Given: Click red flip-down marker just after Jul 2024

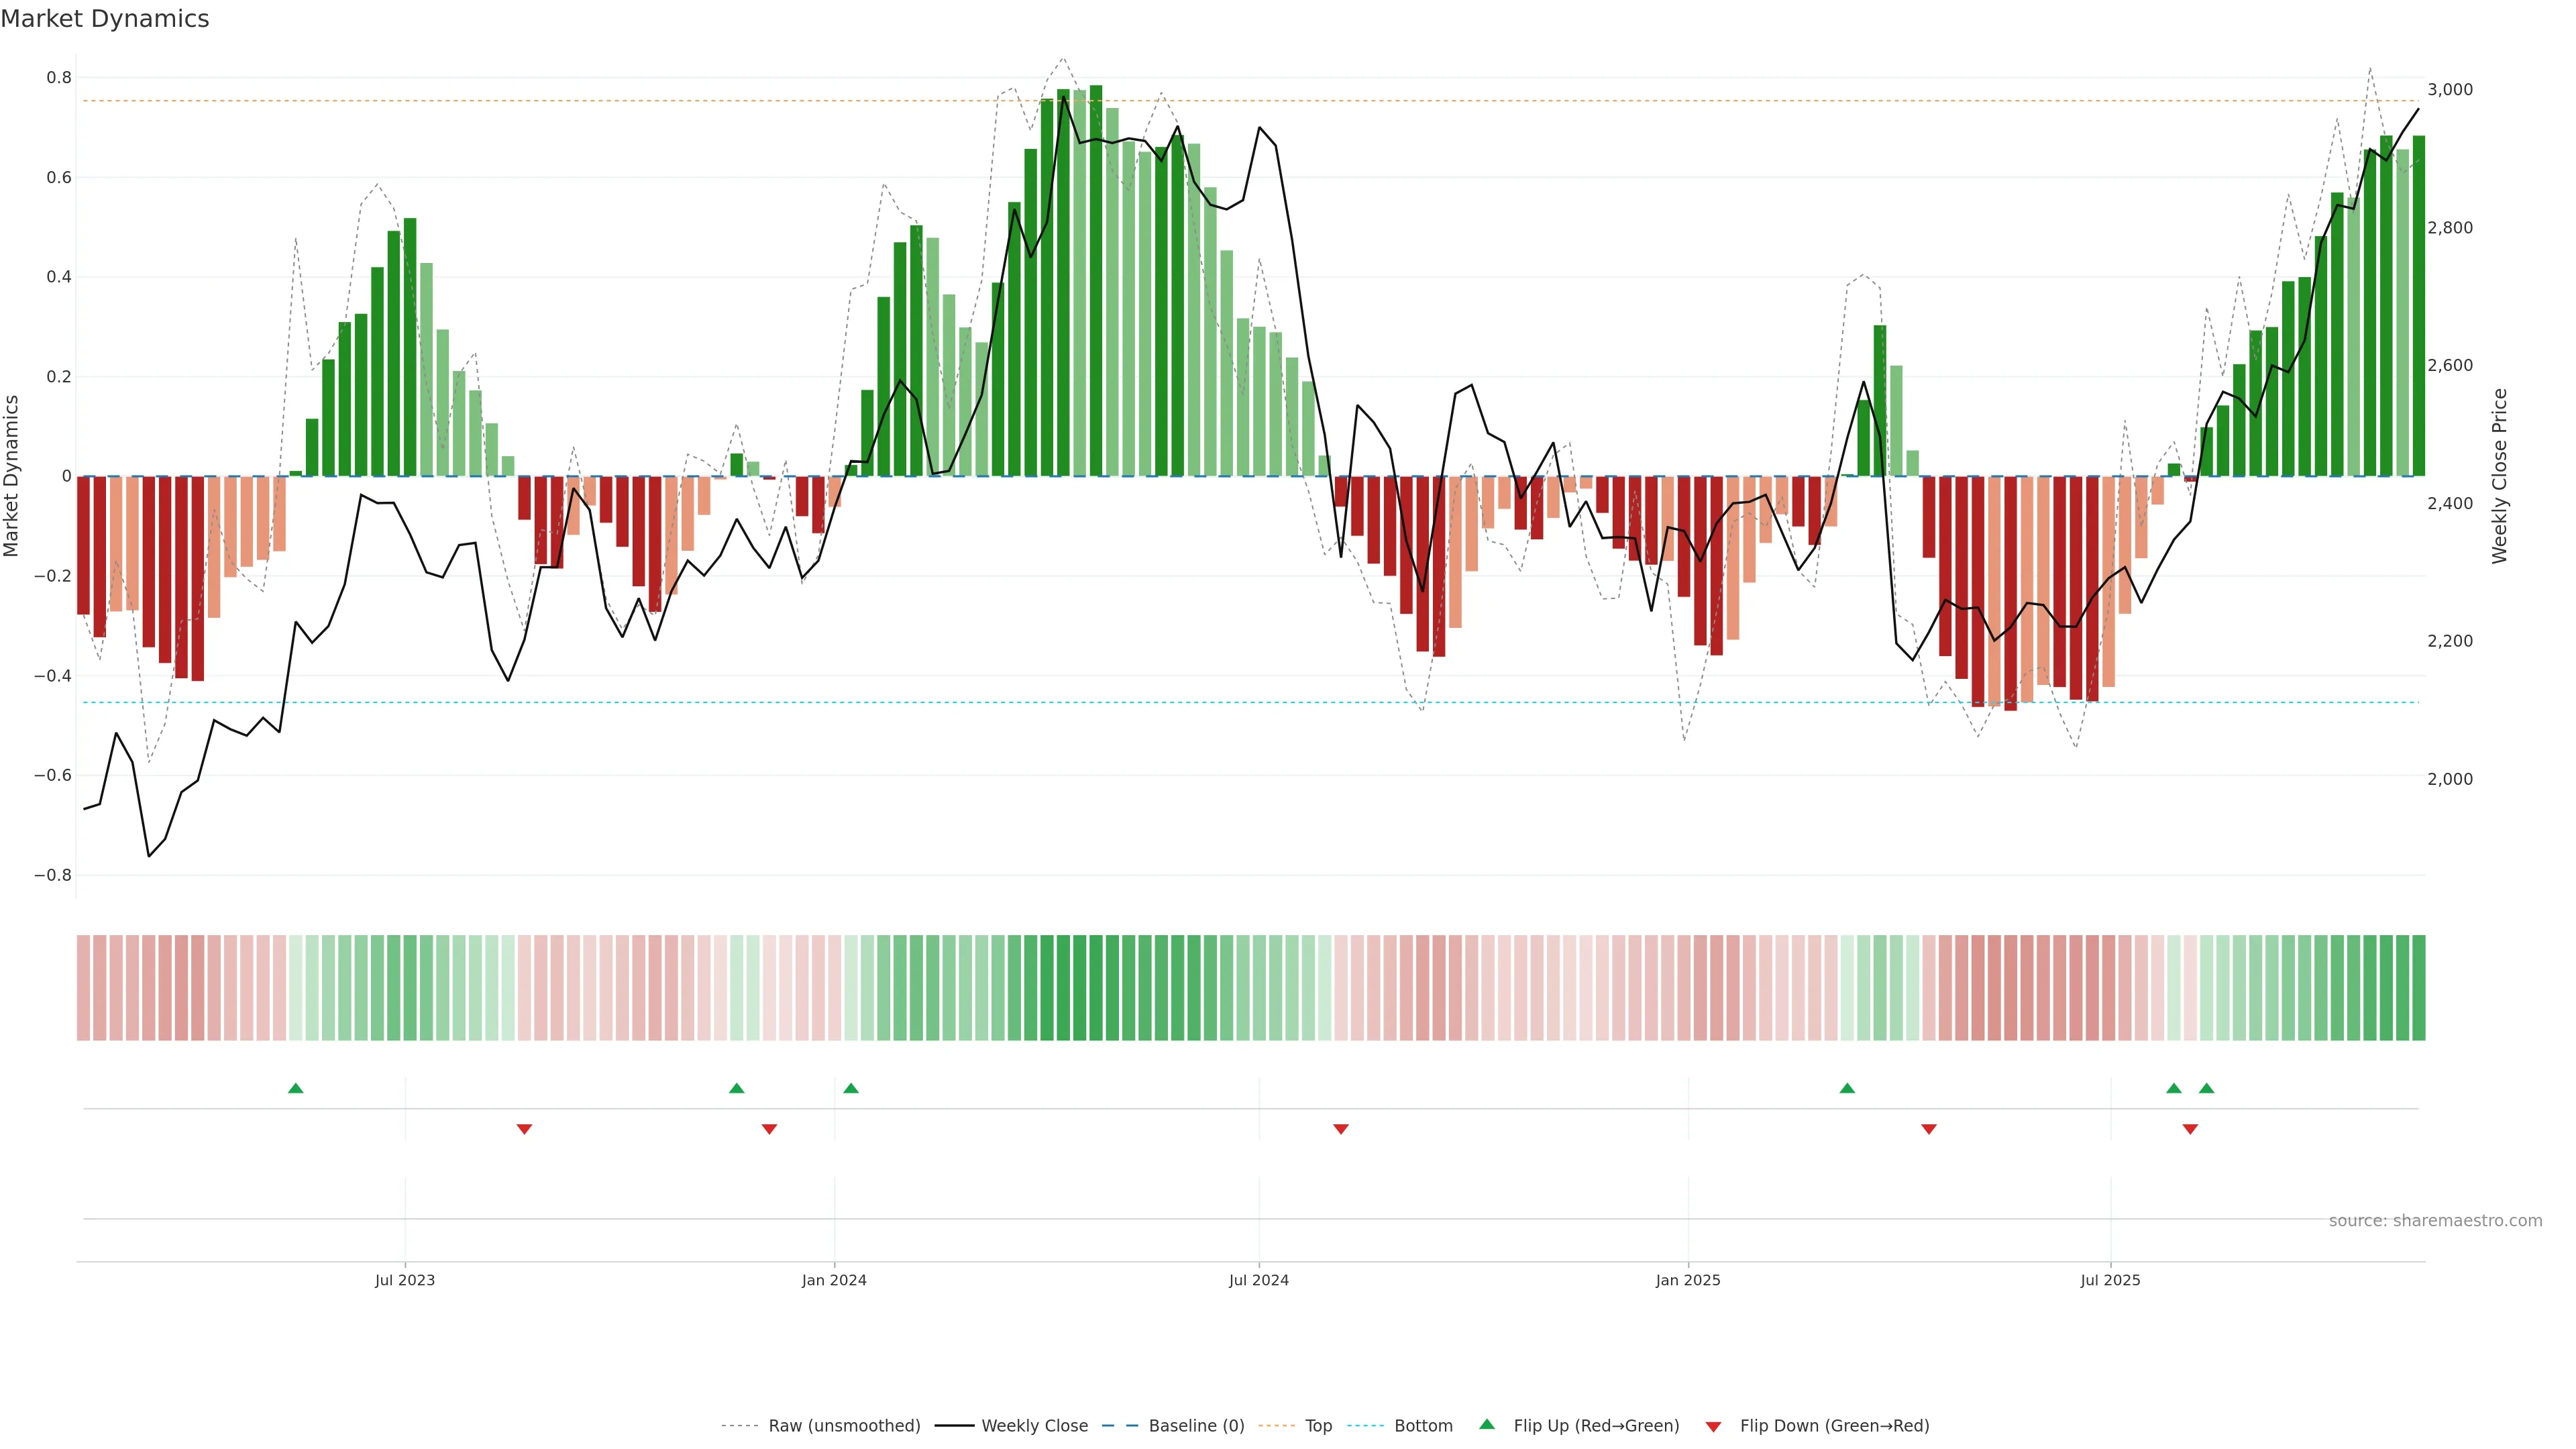Looking at the screenshot, I should coord(1341,1129).
